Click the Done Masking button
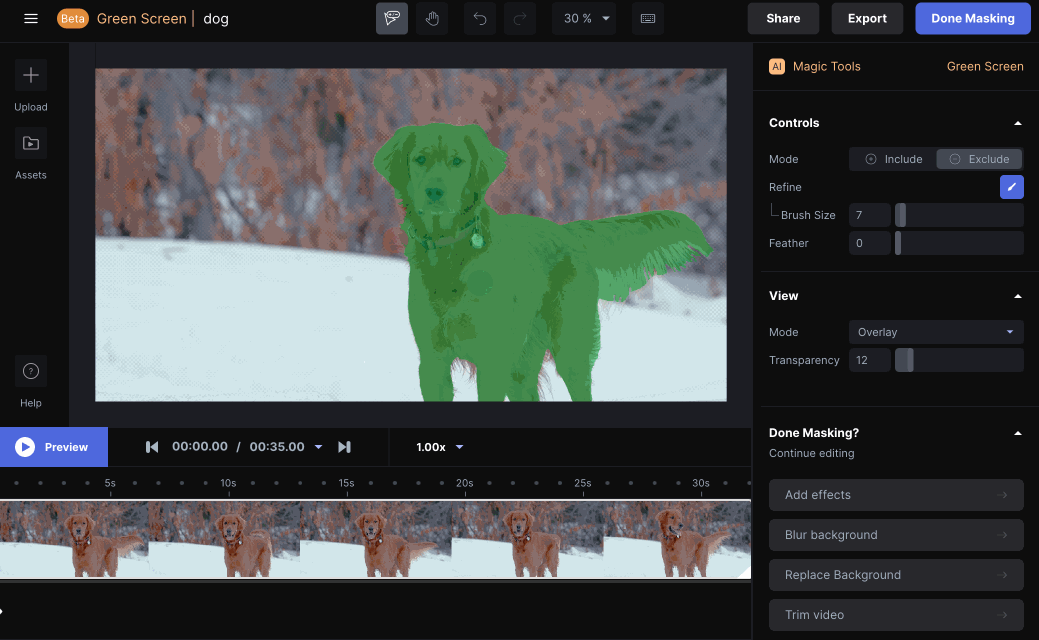 click(973, 19)
